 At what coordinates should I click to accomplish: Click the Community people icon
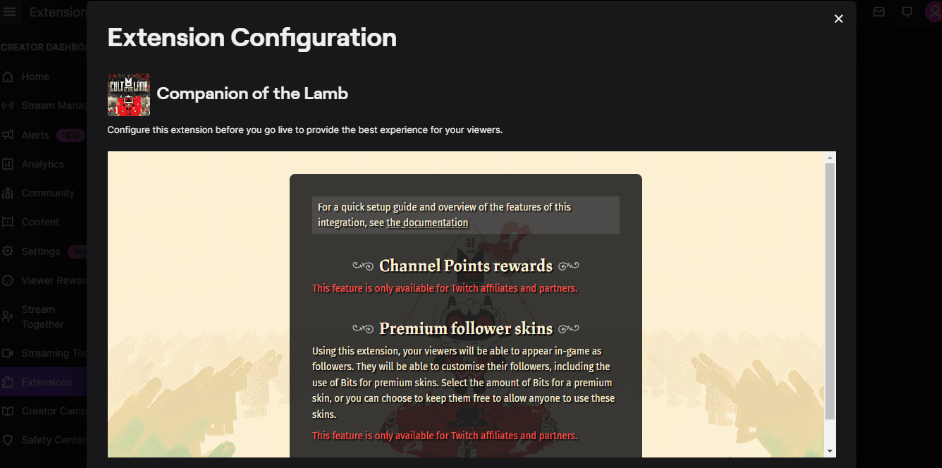tap(7, 193)
